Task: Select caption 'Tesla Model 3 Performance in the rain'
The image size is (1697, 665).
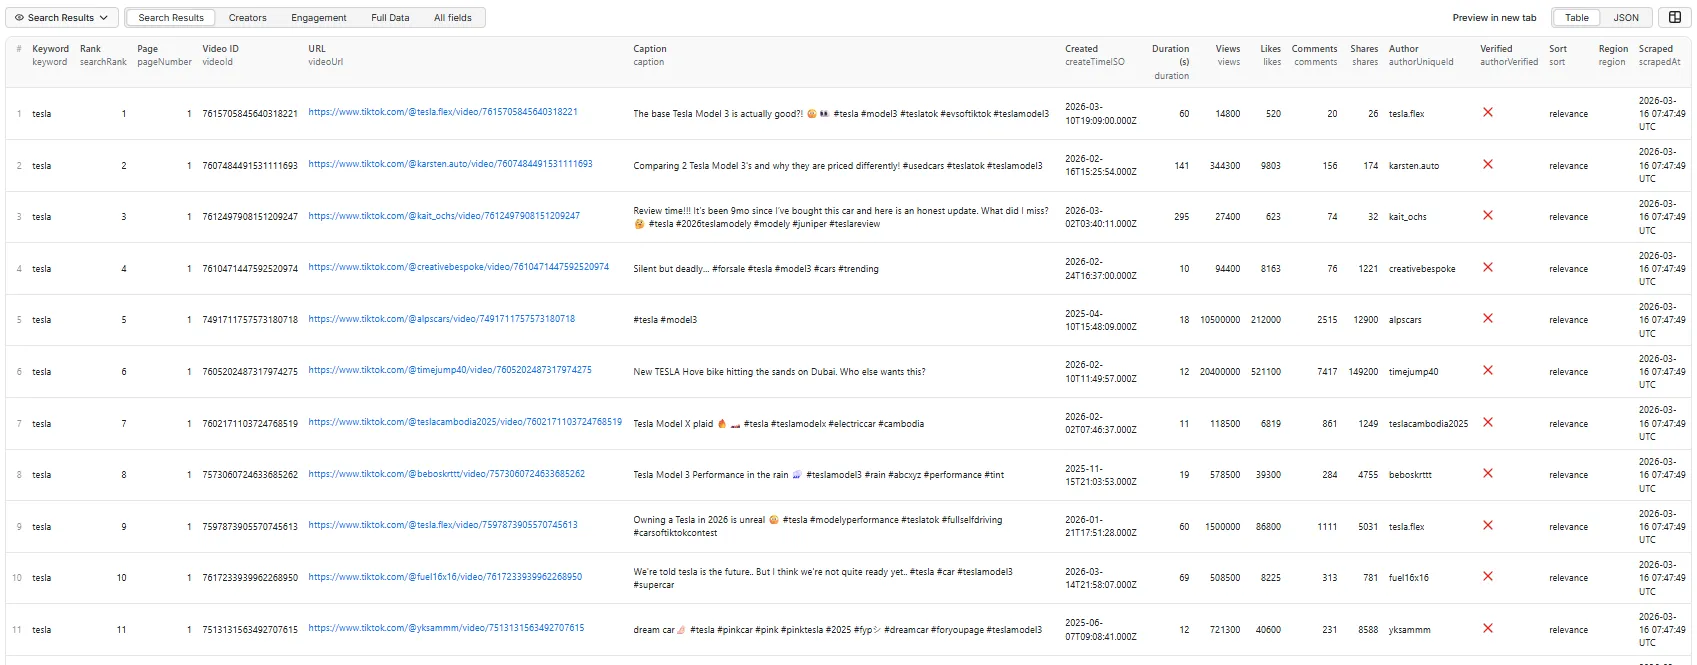Action: [818, 475]
